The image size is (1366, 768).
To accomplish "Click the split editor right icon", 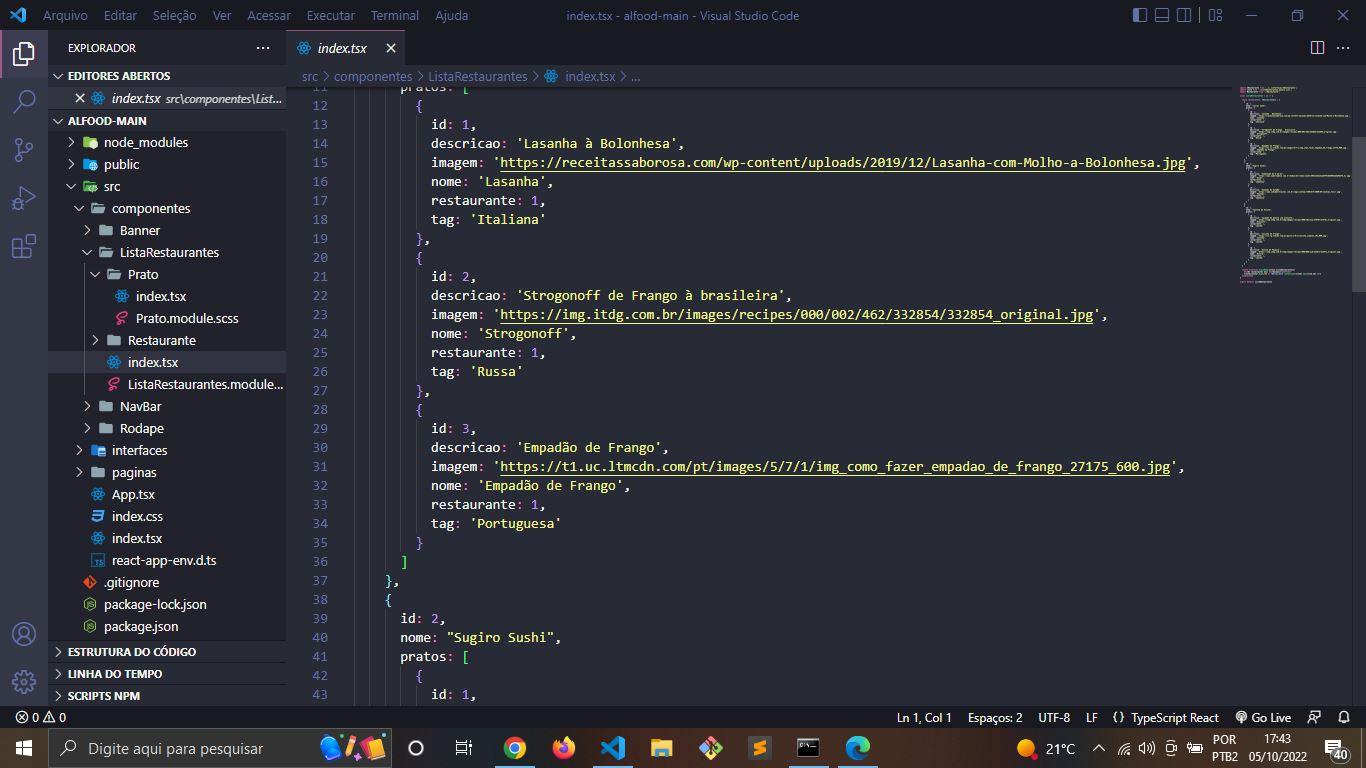I will coord(1317,48).
